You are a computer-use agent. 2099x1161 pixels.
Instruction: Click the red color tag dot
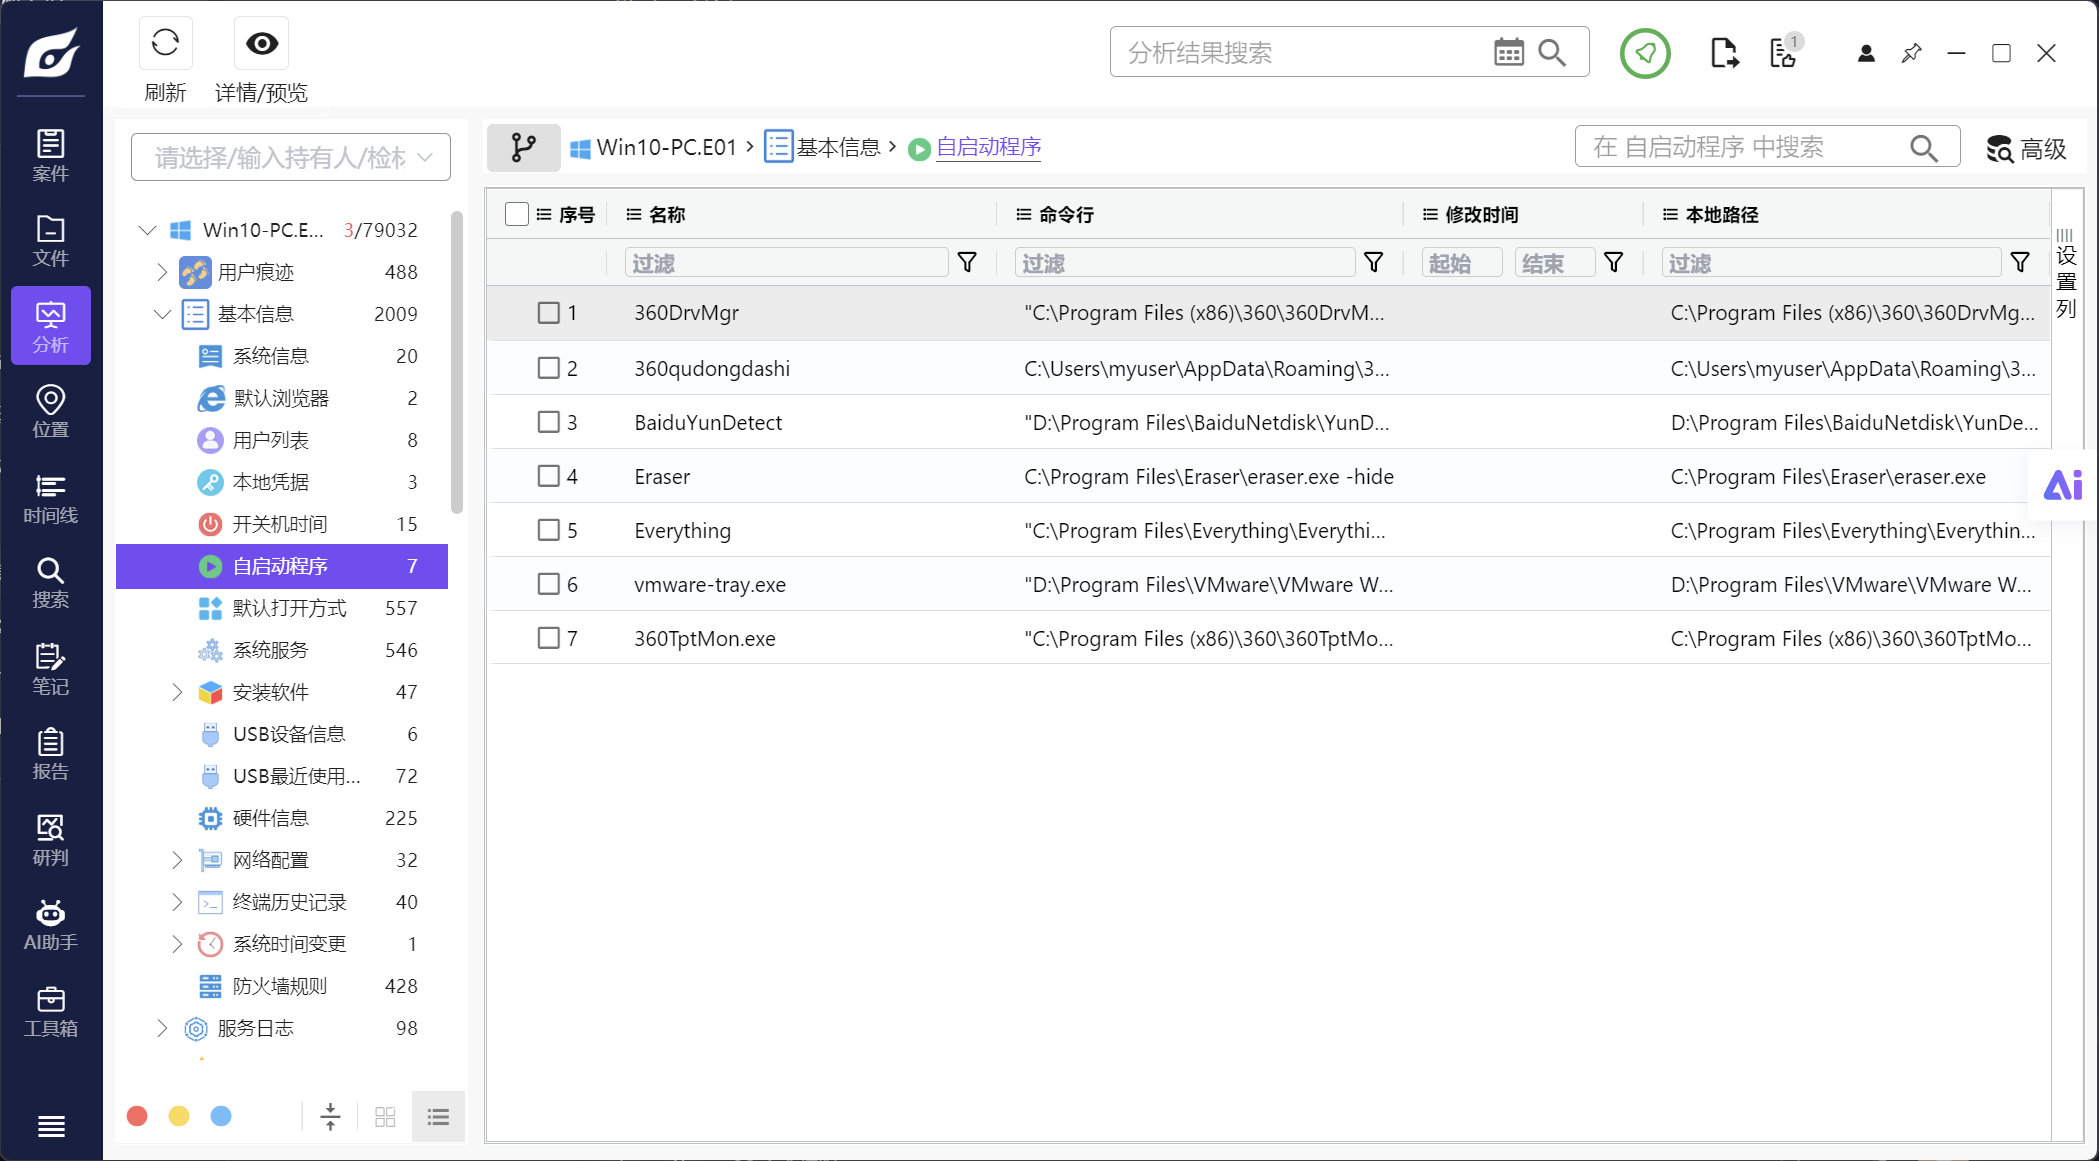pos(138,1116)
